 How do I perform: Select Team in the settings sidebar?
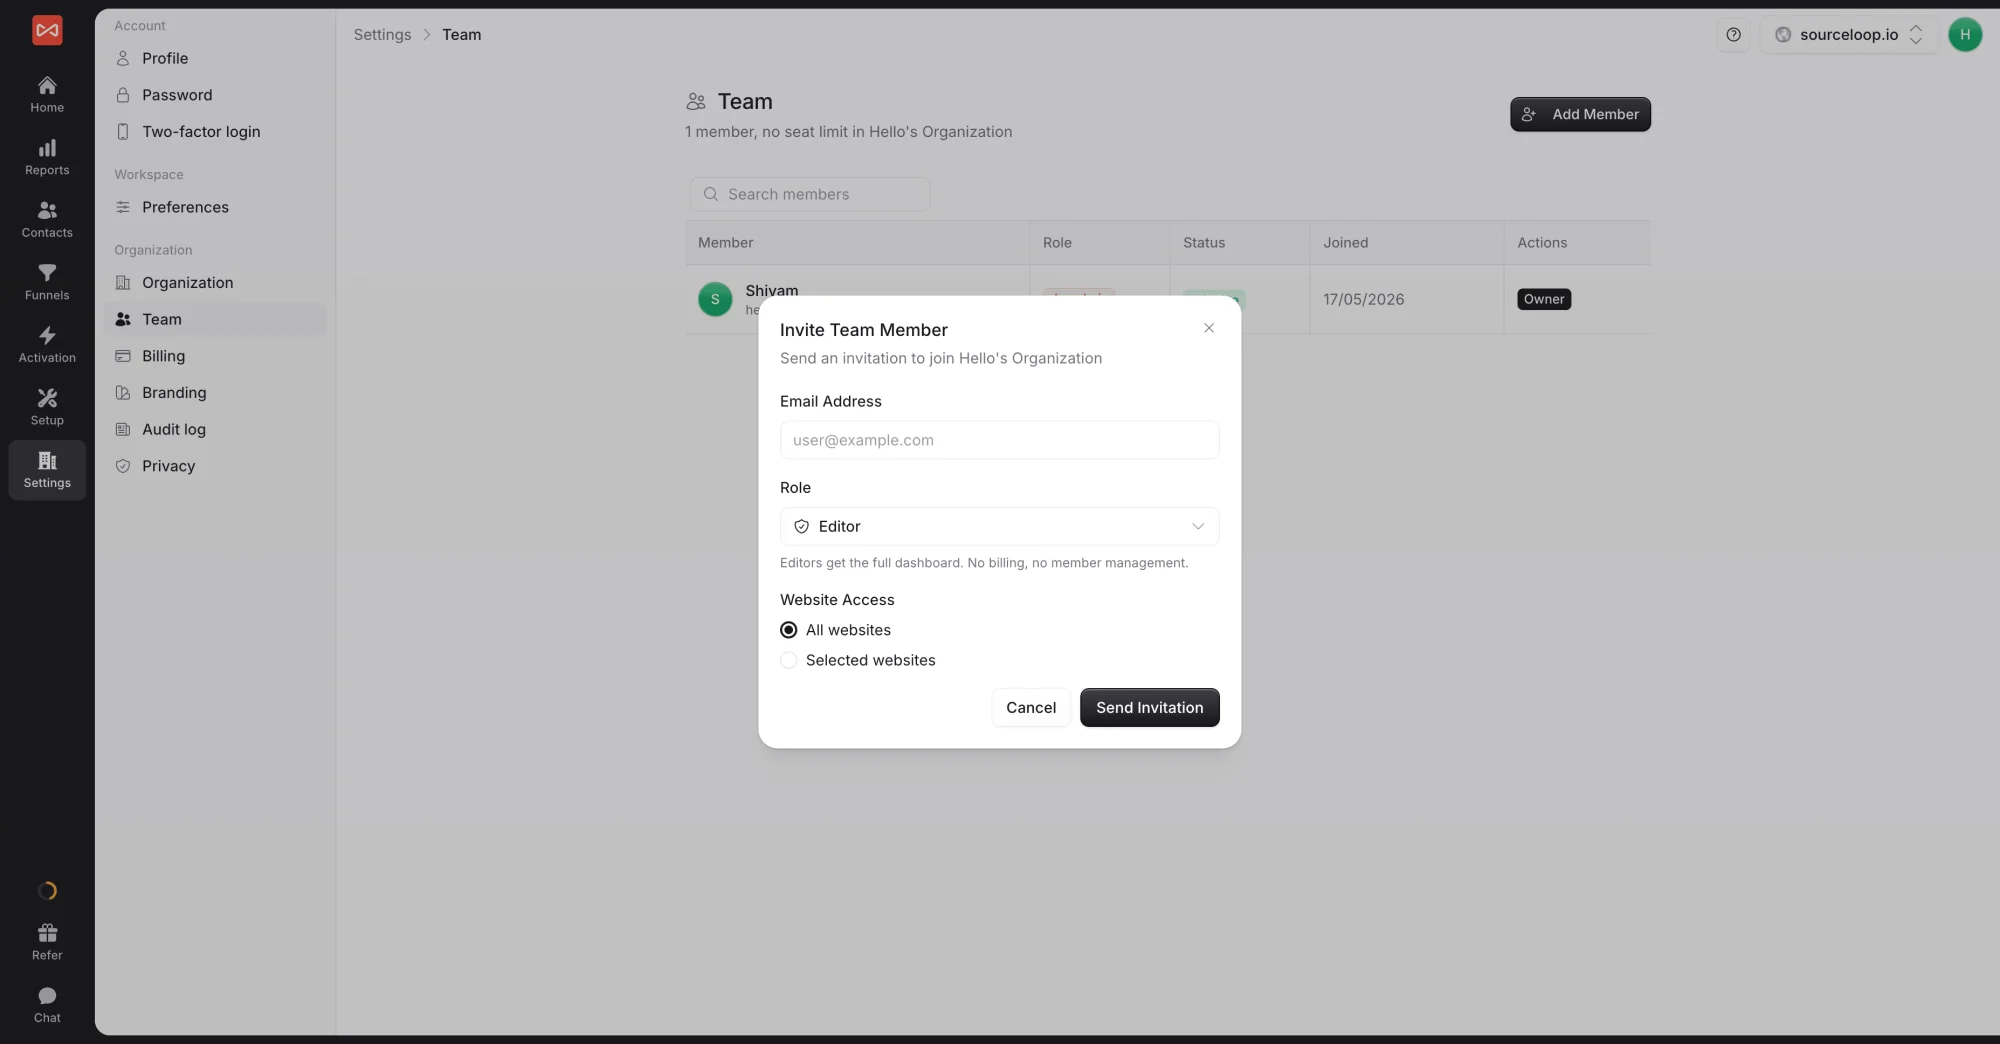[x=216, y=319]
